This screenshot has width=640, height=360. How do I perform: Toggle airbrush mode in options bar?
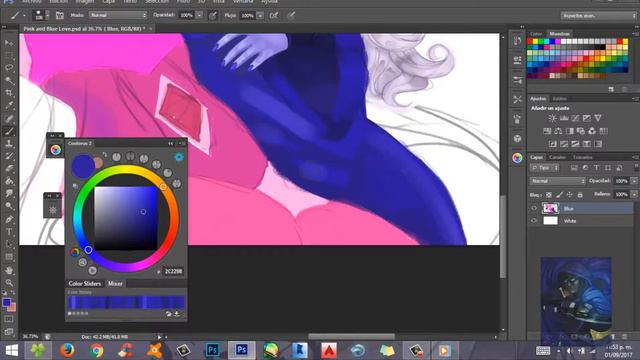(274, 16)
